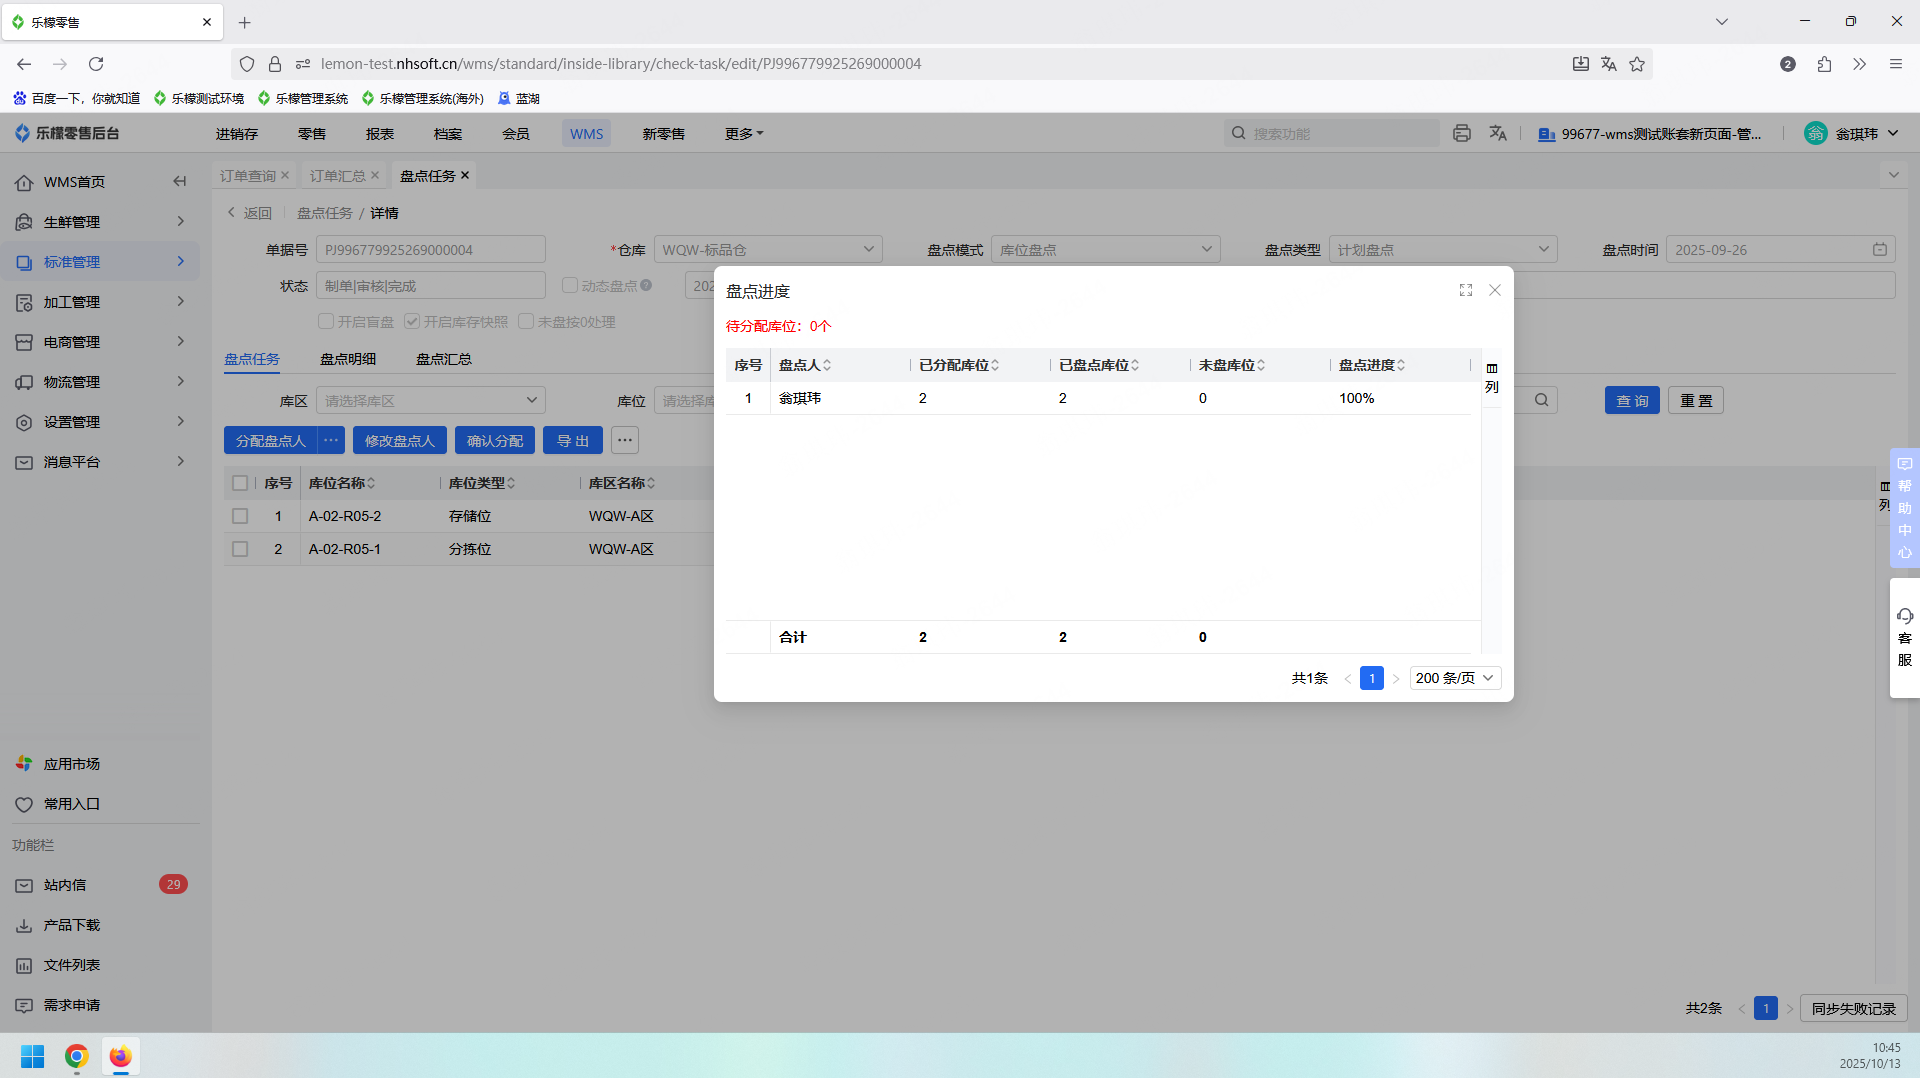Switch to the 盘点明细 tab
Viewport: 1920px width, 1078px height.
348,359
